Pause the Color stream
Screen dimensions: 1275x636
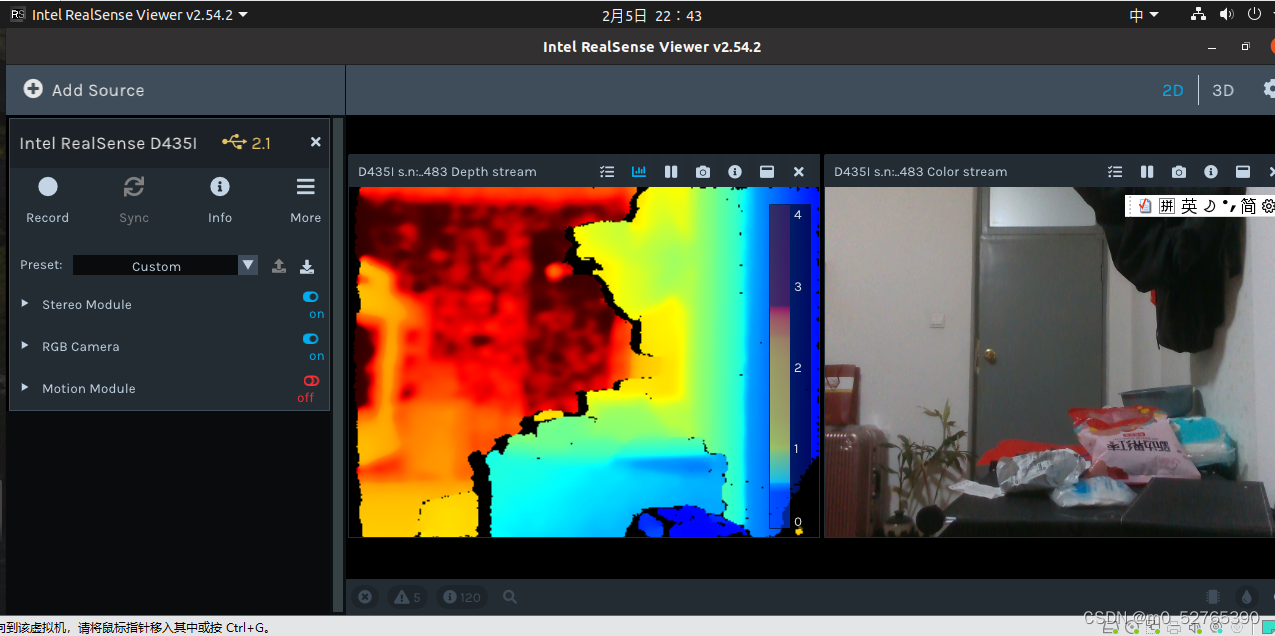point(1147,171)
